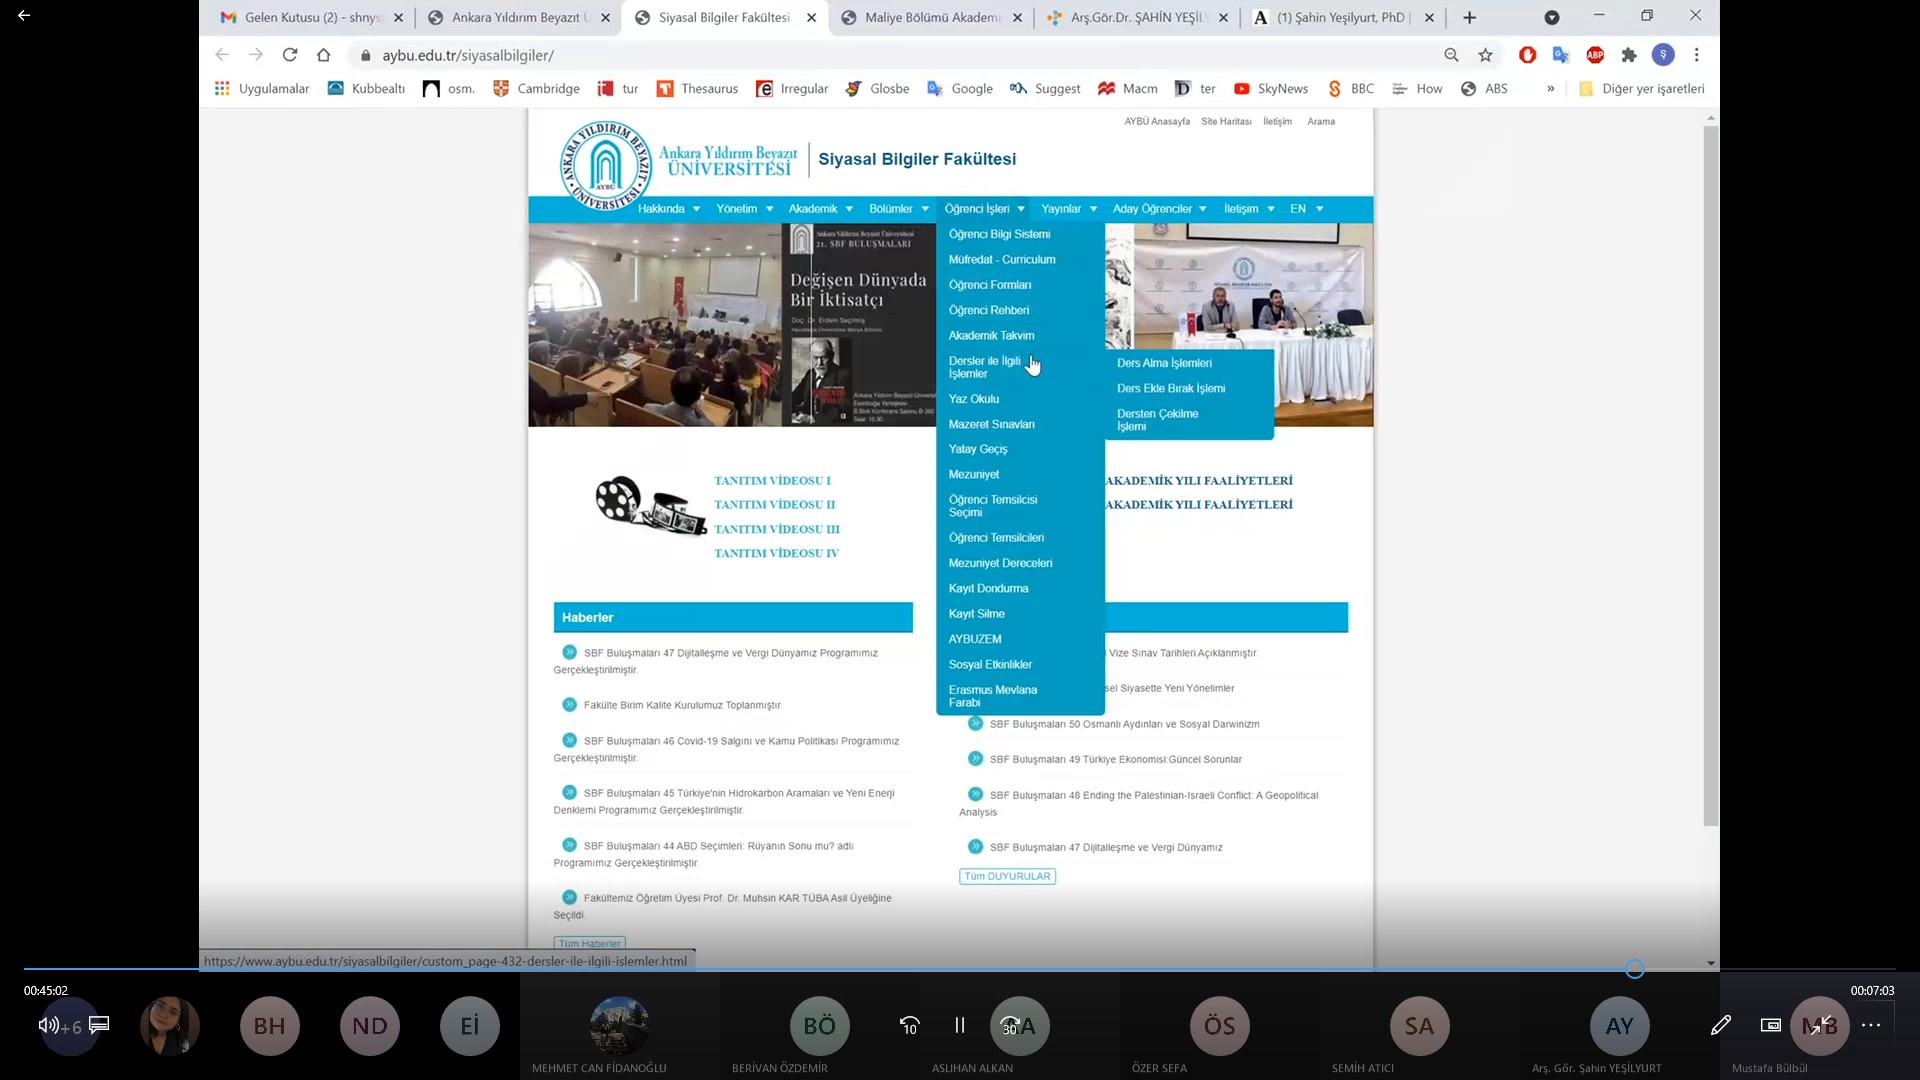Toggle the subtitles captions icon

click(99, 1025)
